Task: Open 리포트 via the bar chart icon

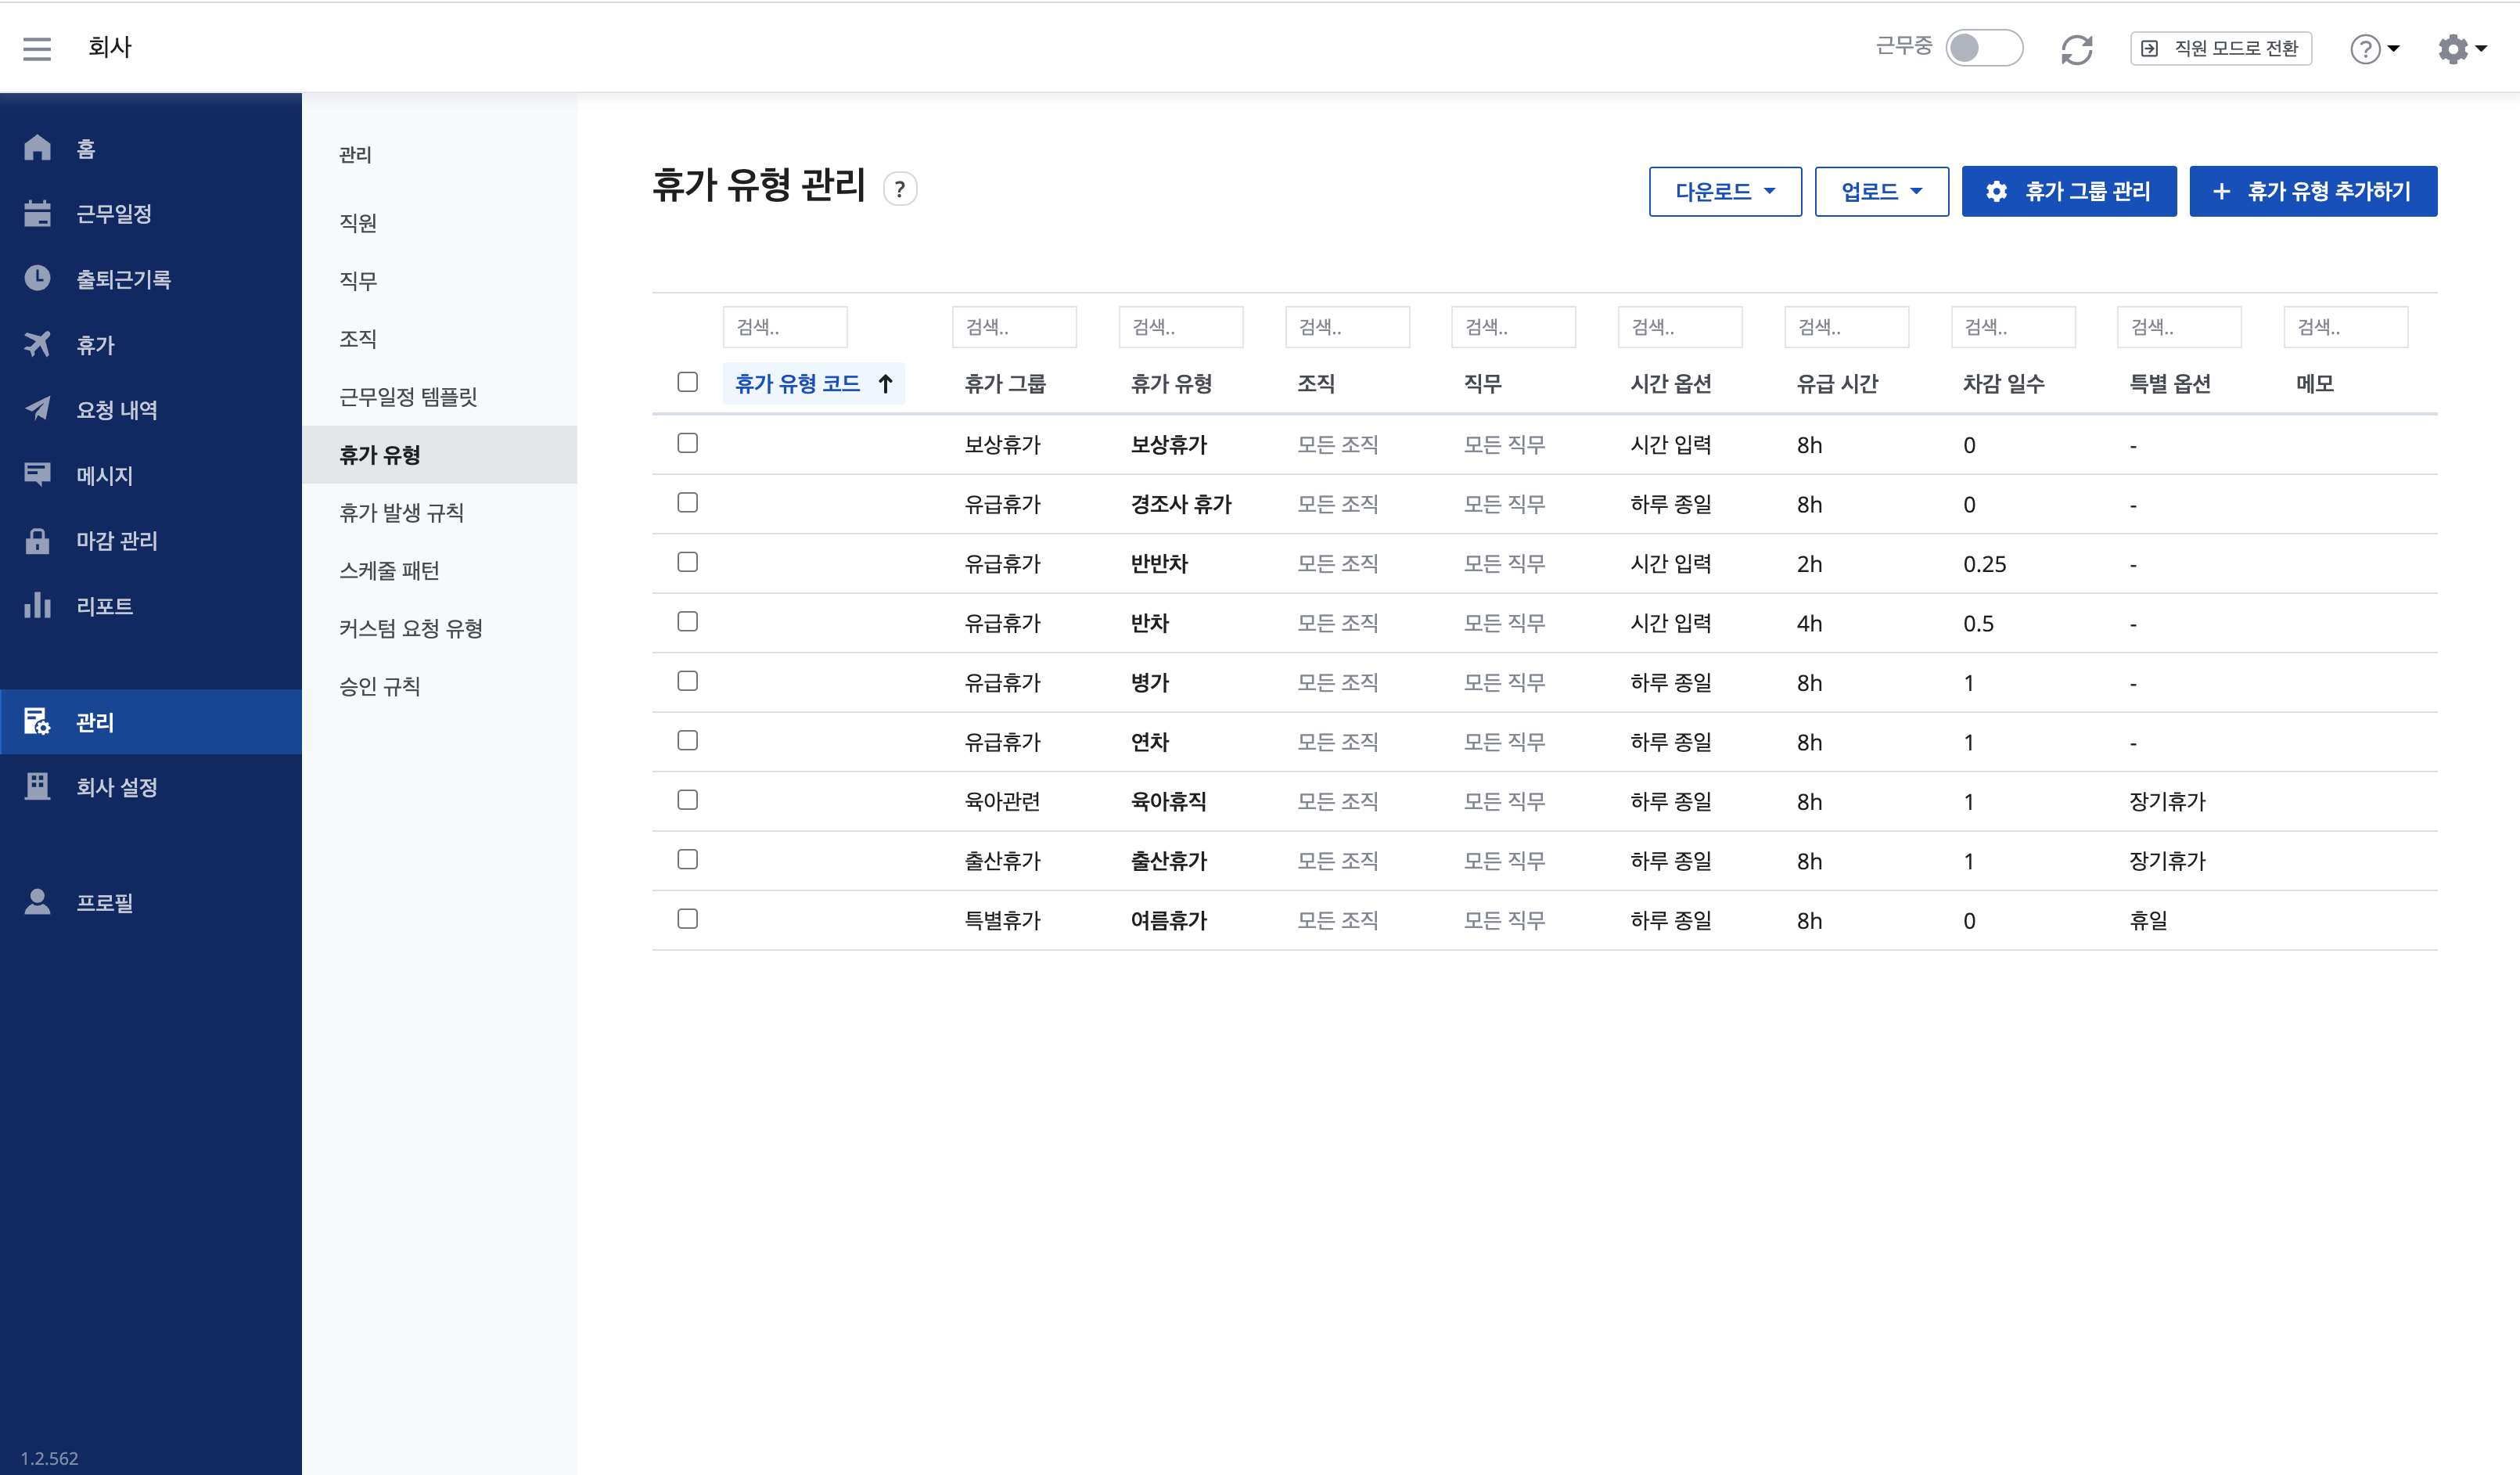Action: coord(38,606)
